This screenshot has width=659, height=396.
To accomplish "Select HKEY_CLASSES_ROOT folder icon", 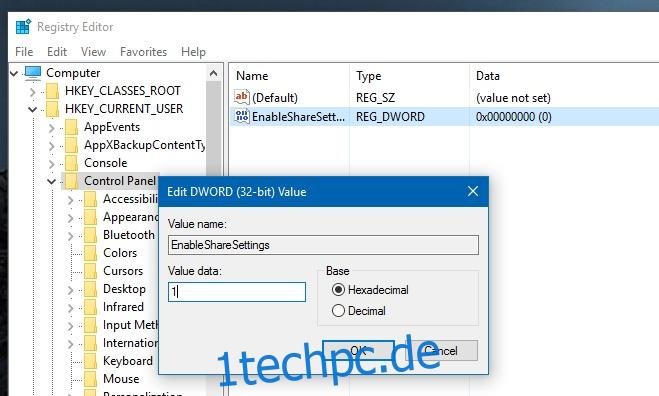I will tap(53, 91).
